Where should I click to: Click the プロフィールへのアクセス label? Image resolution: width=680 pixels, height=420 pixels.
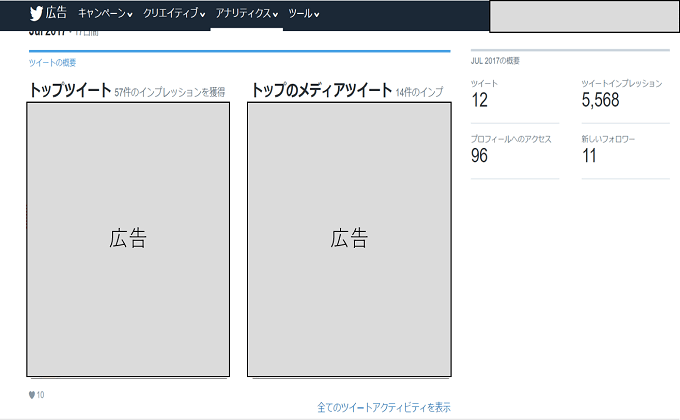pos(511,139)
